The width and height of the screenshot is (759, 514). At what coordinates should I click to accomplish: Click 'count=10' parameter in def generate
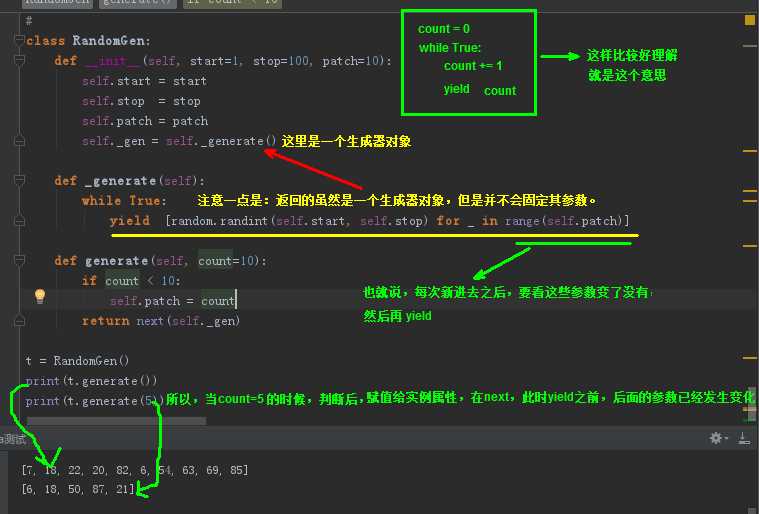tap(226, 261)
